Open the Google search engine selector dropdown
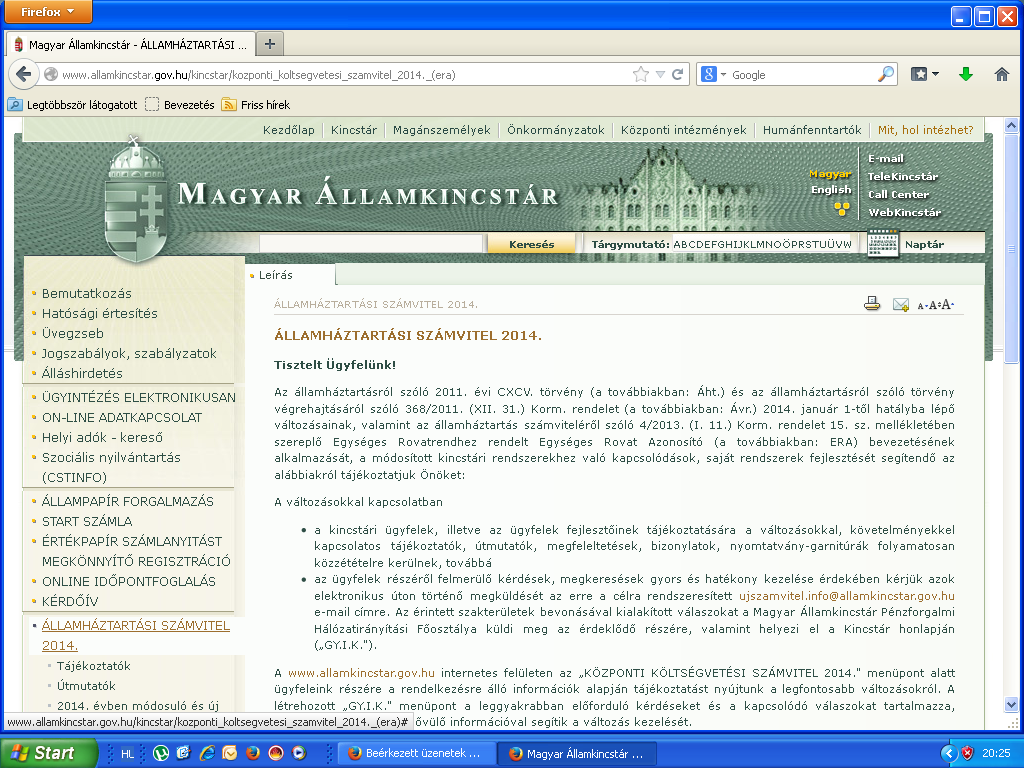This screenshot has height=768, width=1024. point(723,74)
